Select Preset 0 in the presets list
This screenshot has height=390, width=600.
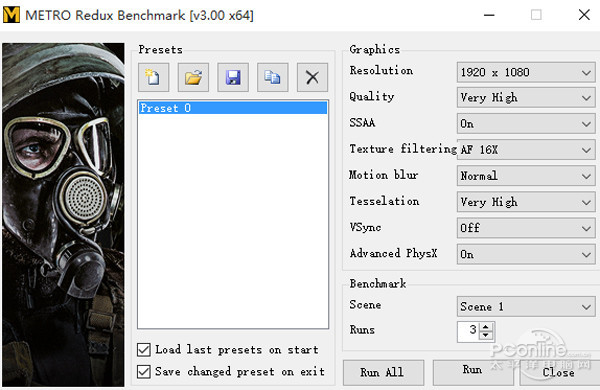[233, 108]
